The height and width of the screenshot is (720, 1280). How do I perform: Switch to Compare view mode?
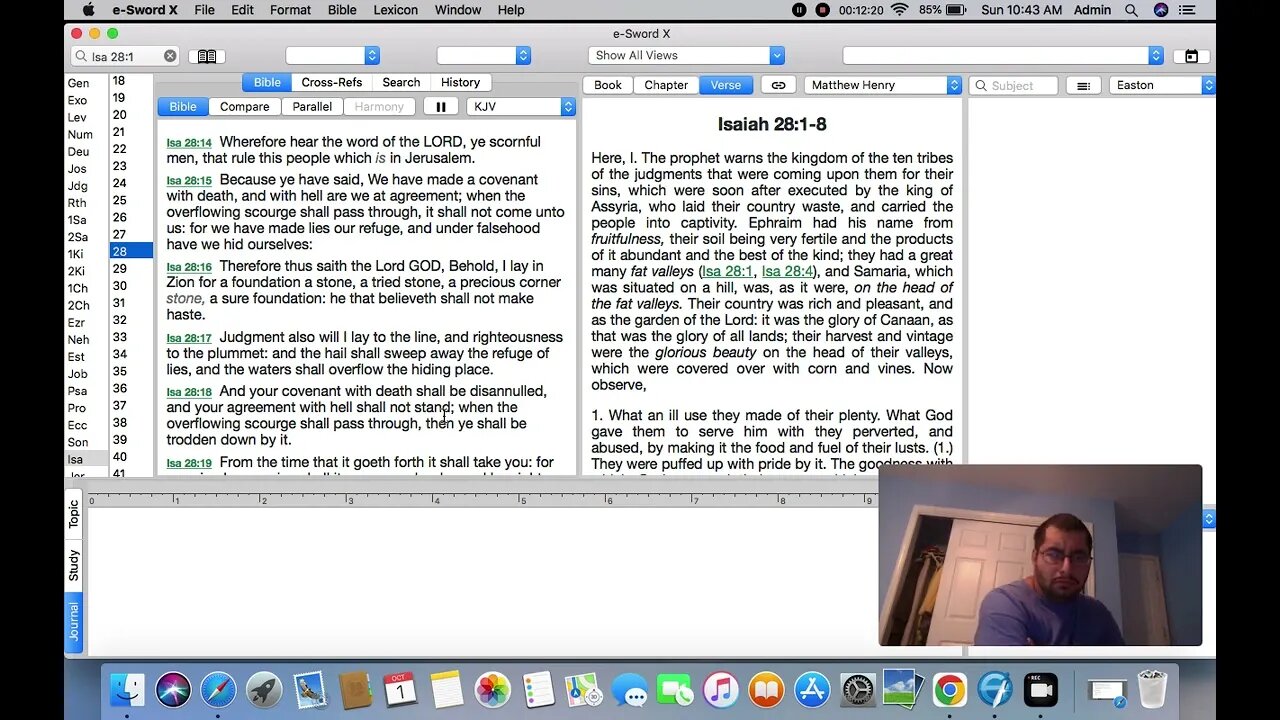pyautogui.click(x=245, y=106)
